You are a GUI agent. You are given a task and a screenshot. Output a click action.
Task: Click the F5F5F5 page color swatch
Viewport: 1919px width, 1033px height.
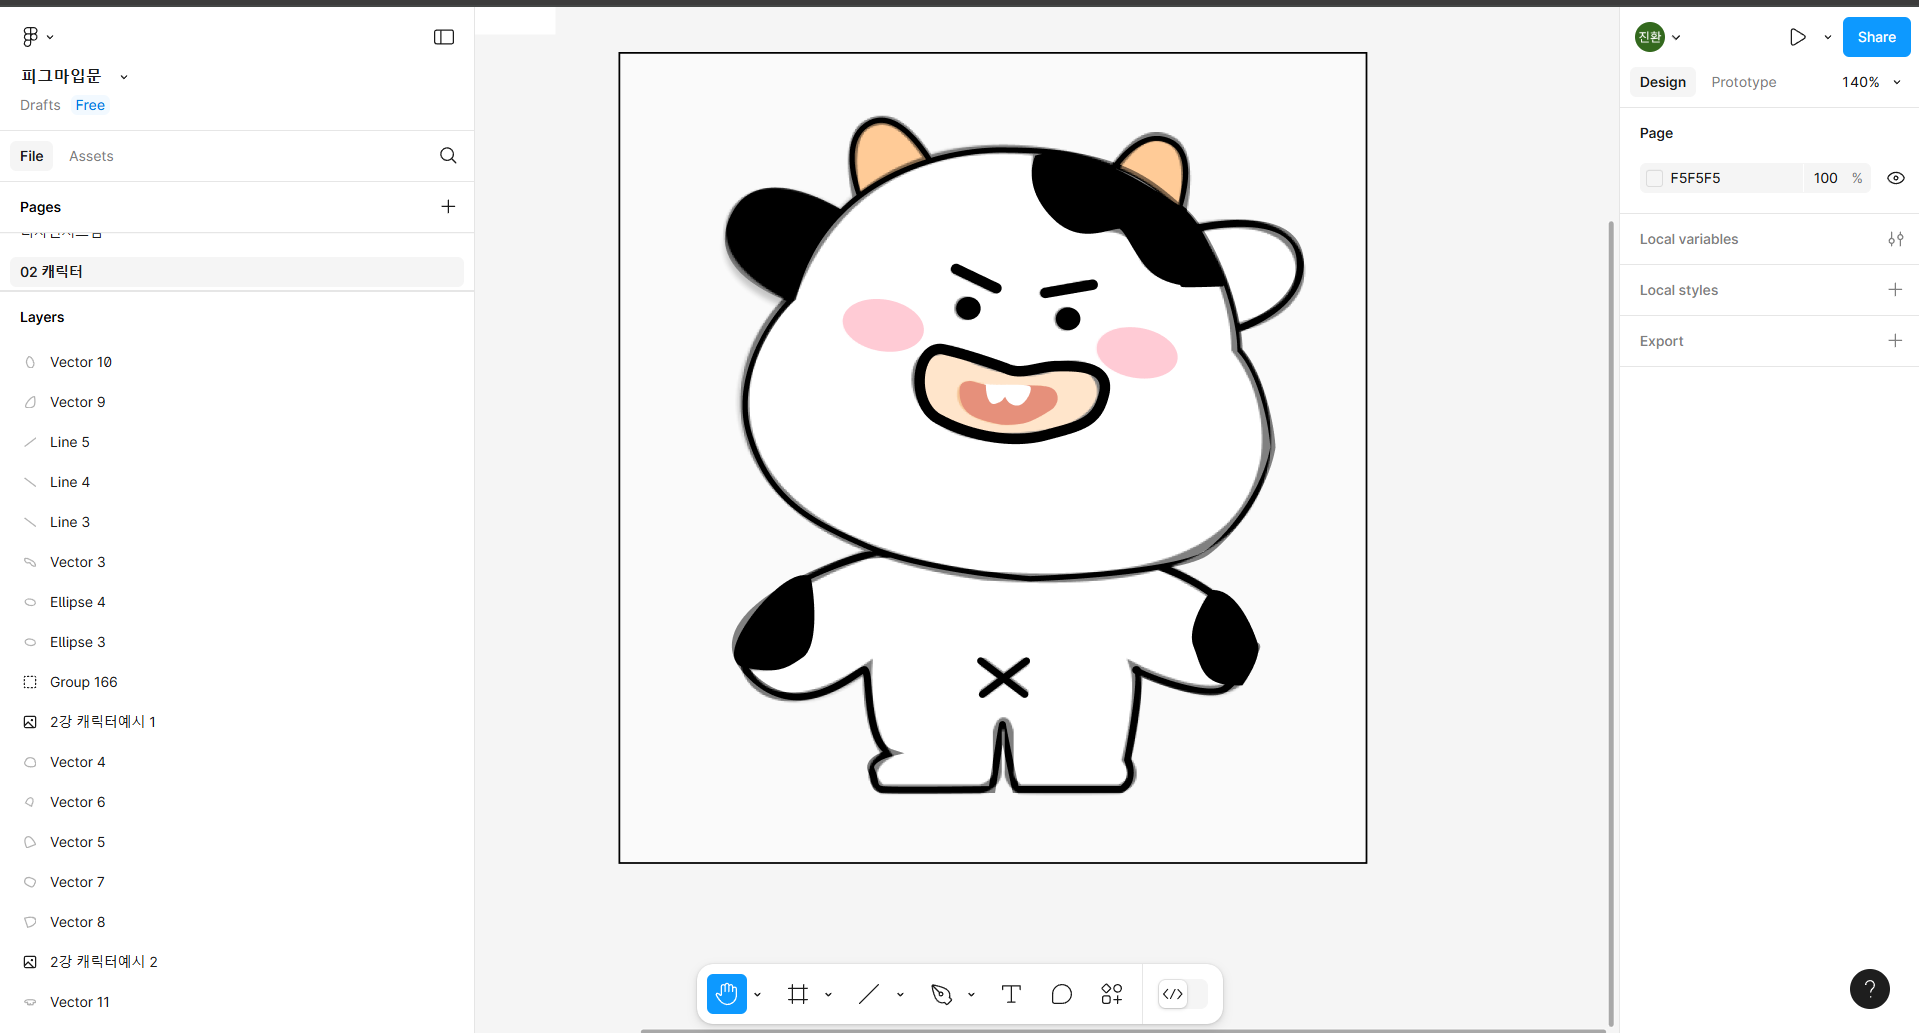[1655, 178]
